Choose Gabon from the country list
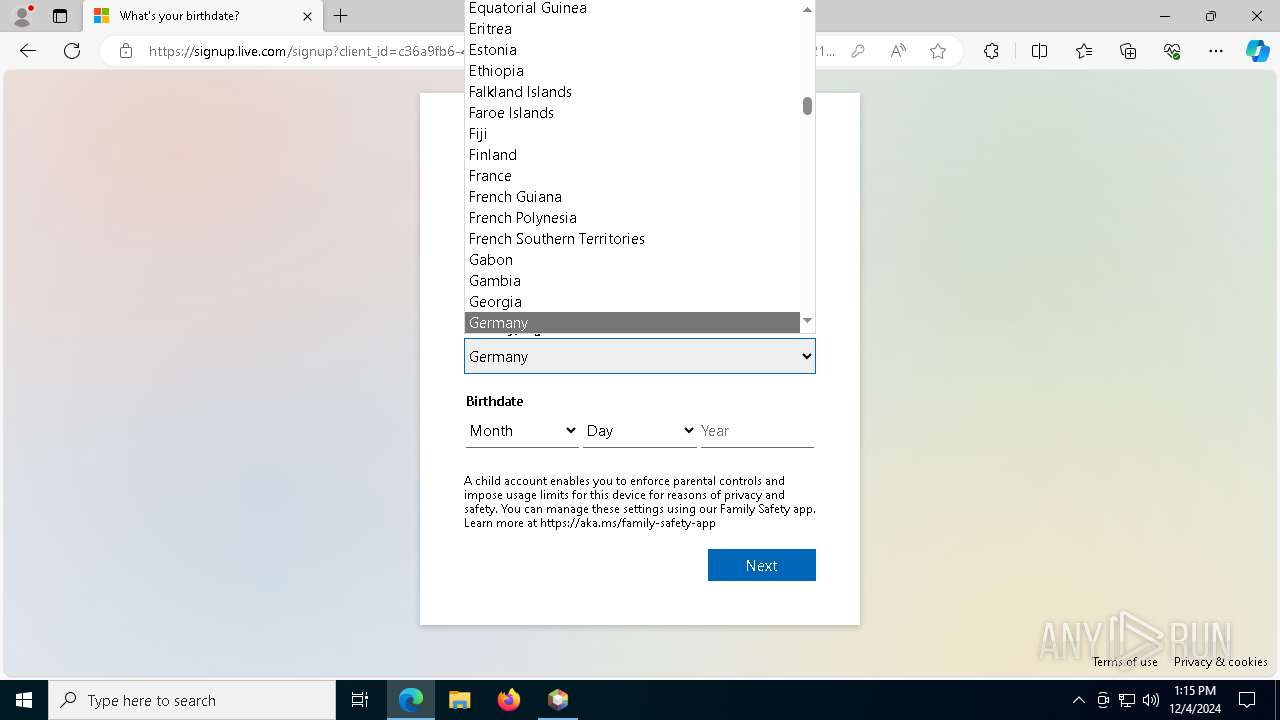1280x720 pixels. coord(632,260)
